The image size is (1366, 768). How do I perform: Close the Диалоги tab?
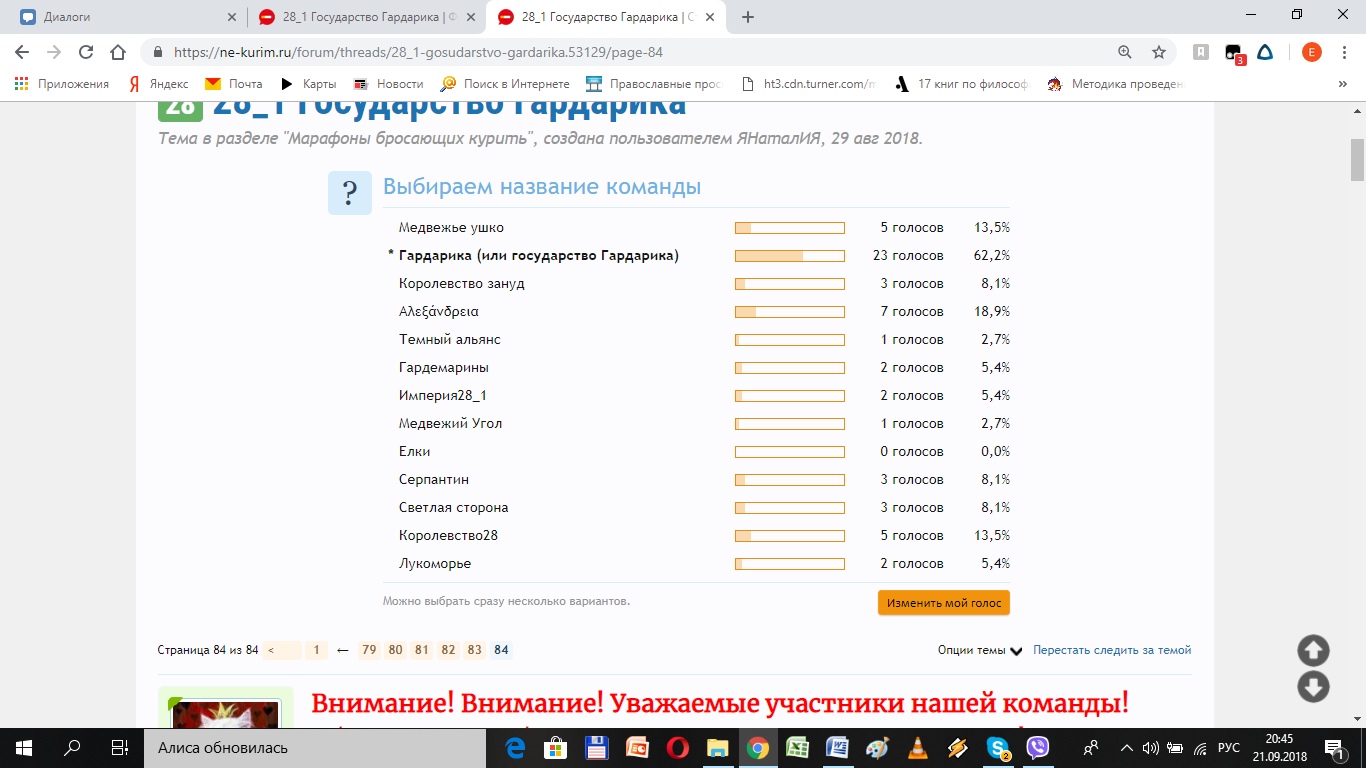coord(232,16)
